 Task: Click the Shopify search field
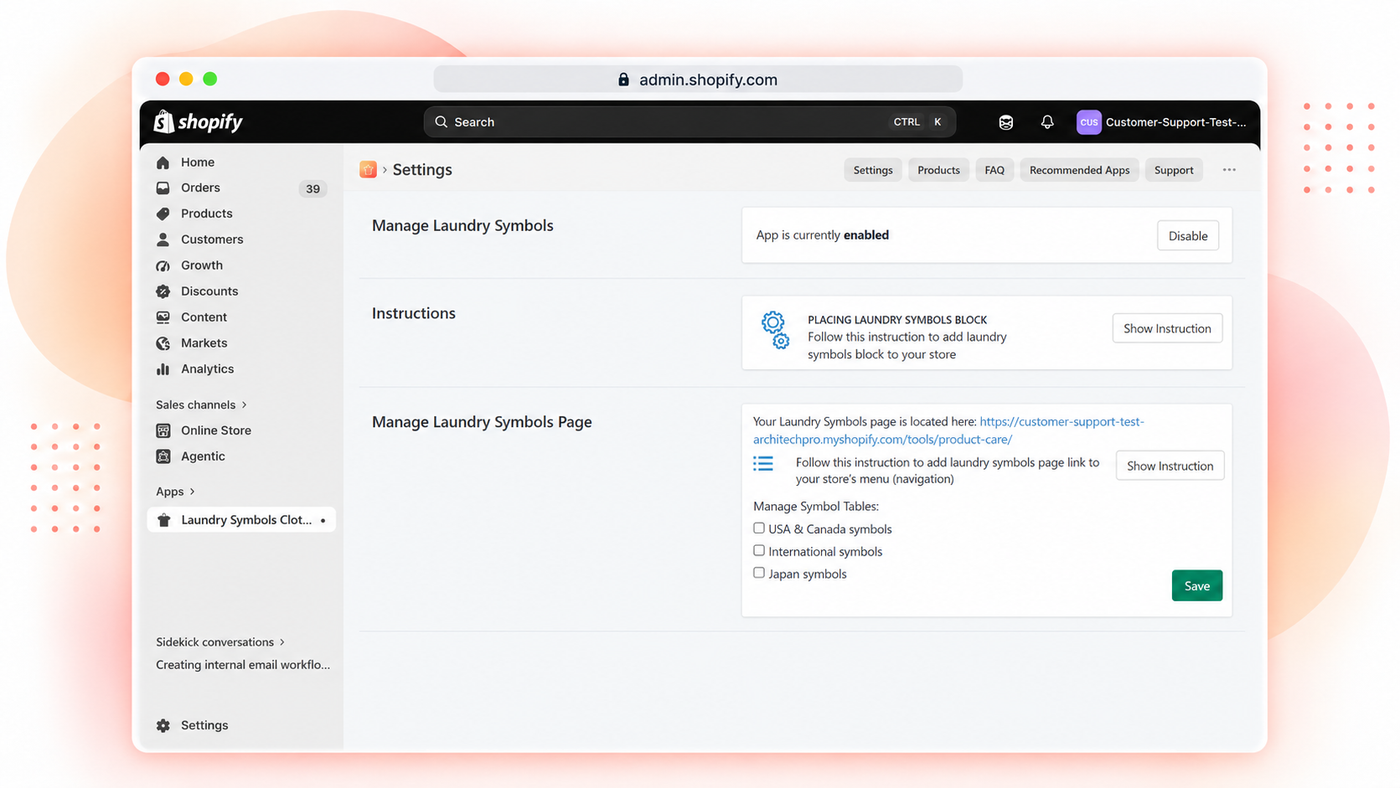[690, 122]
